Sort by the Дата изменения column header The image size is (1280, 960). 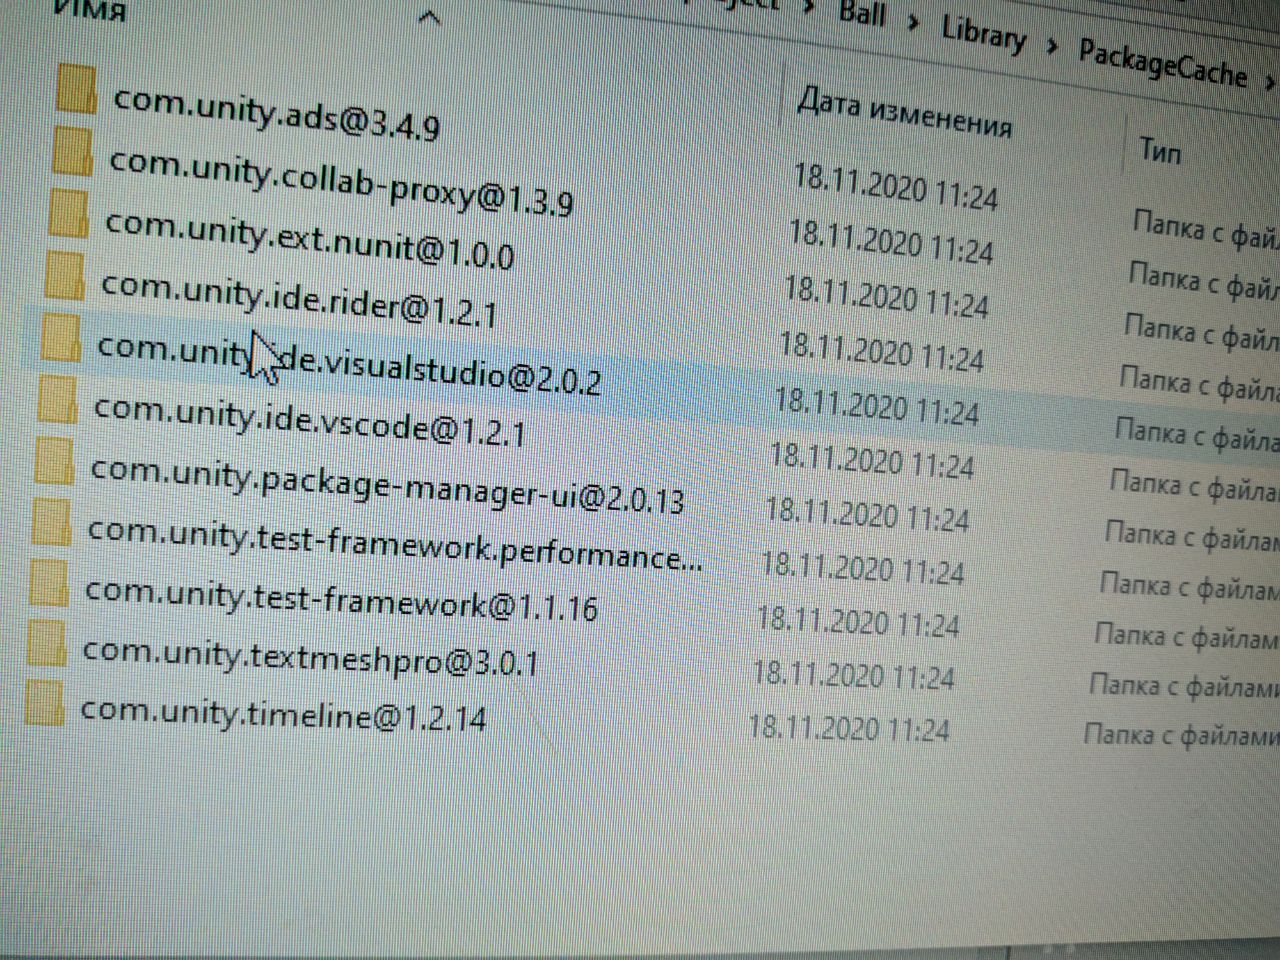(905, 110)
